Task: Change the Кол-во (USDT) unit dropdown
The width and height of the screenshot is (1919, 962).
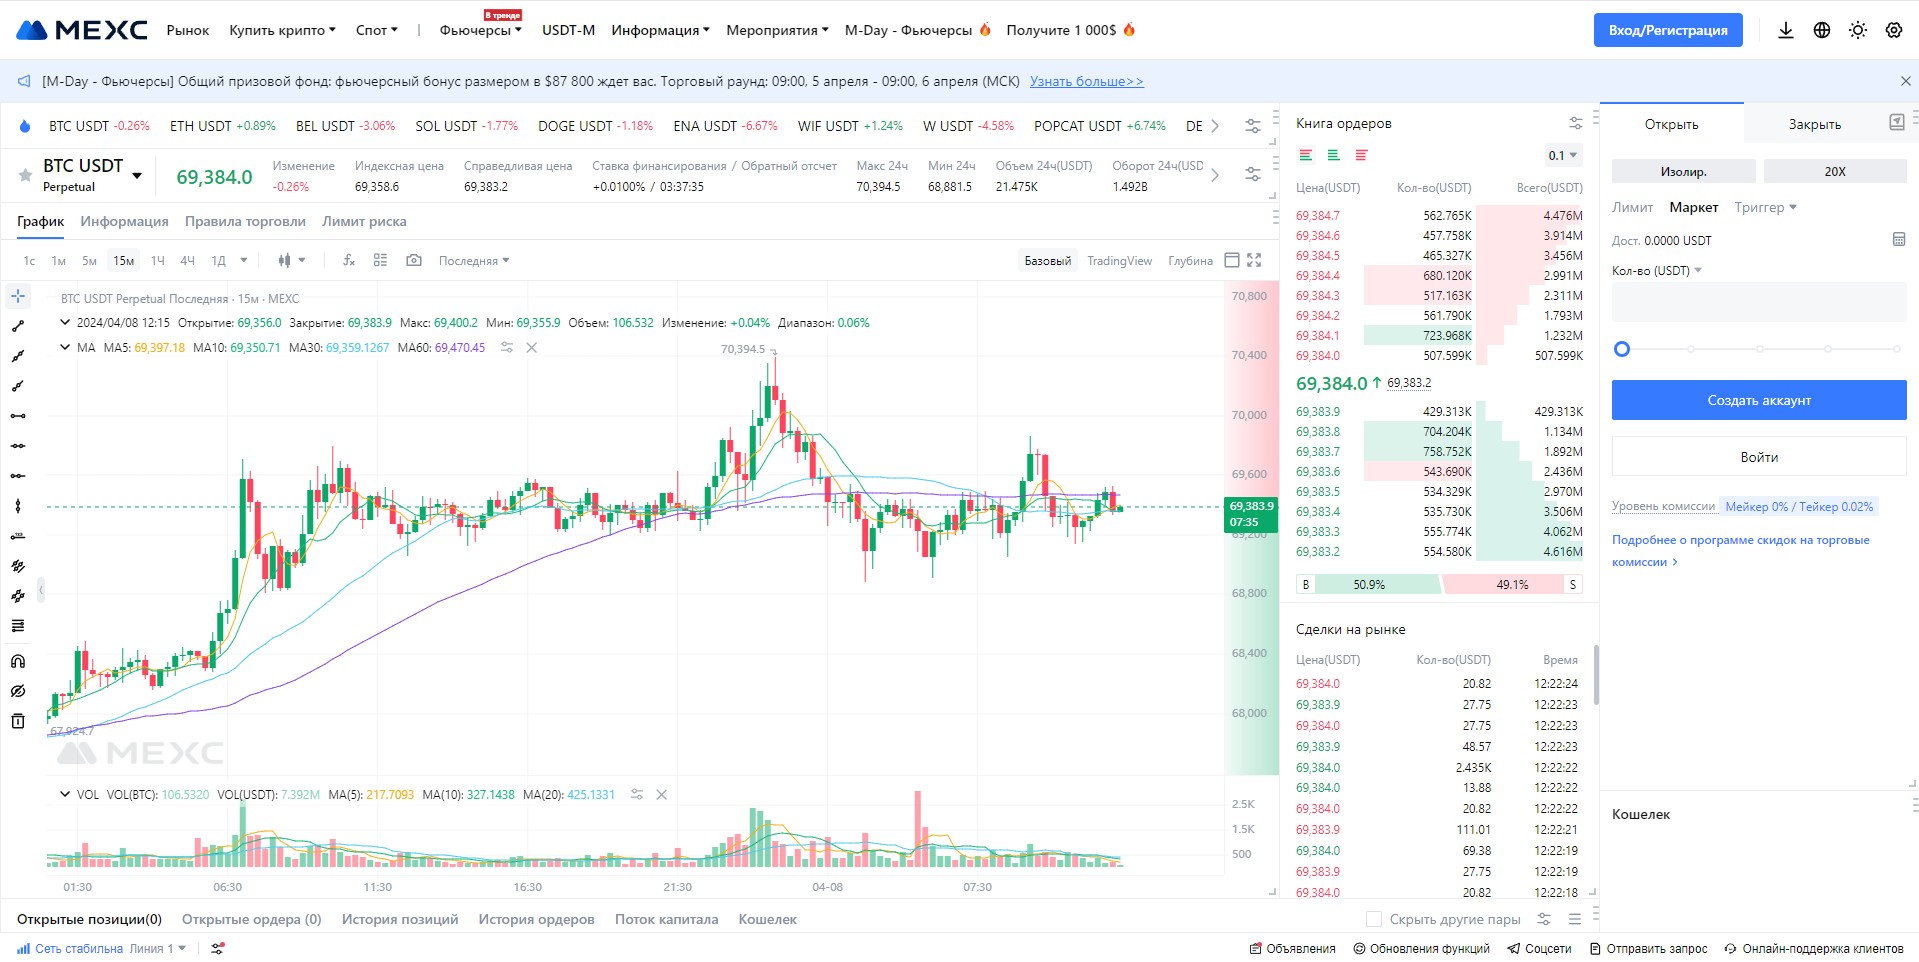Action: (x=1656, y=271)
